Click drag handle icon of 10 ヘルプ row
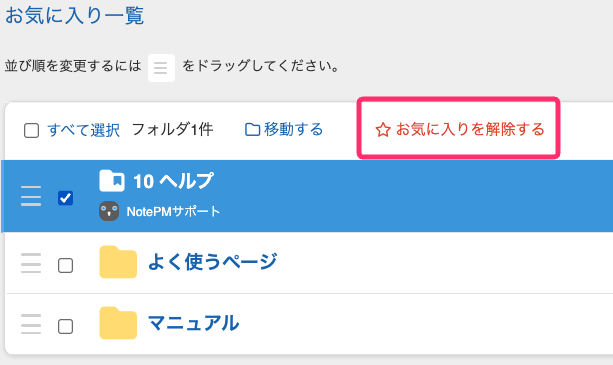The height and width of the screenshot is (365, 613). tap(31, 196)
